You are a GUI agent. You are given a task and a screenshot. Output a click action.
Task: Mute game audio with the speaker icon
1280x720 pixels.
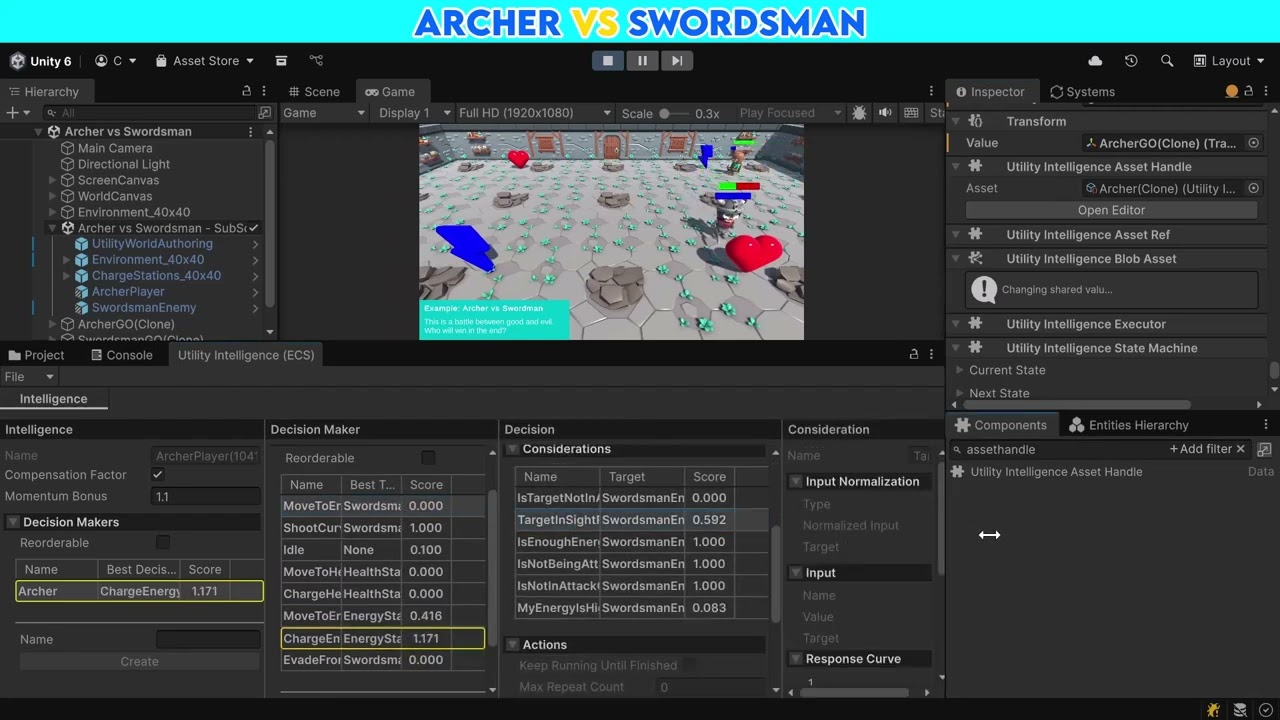[x=885, y=113]
